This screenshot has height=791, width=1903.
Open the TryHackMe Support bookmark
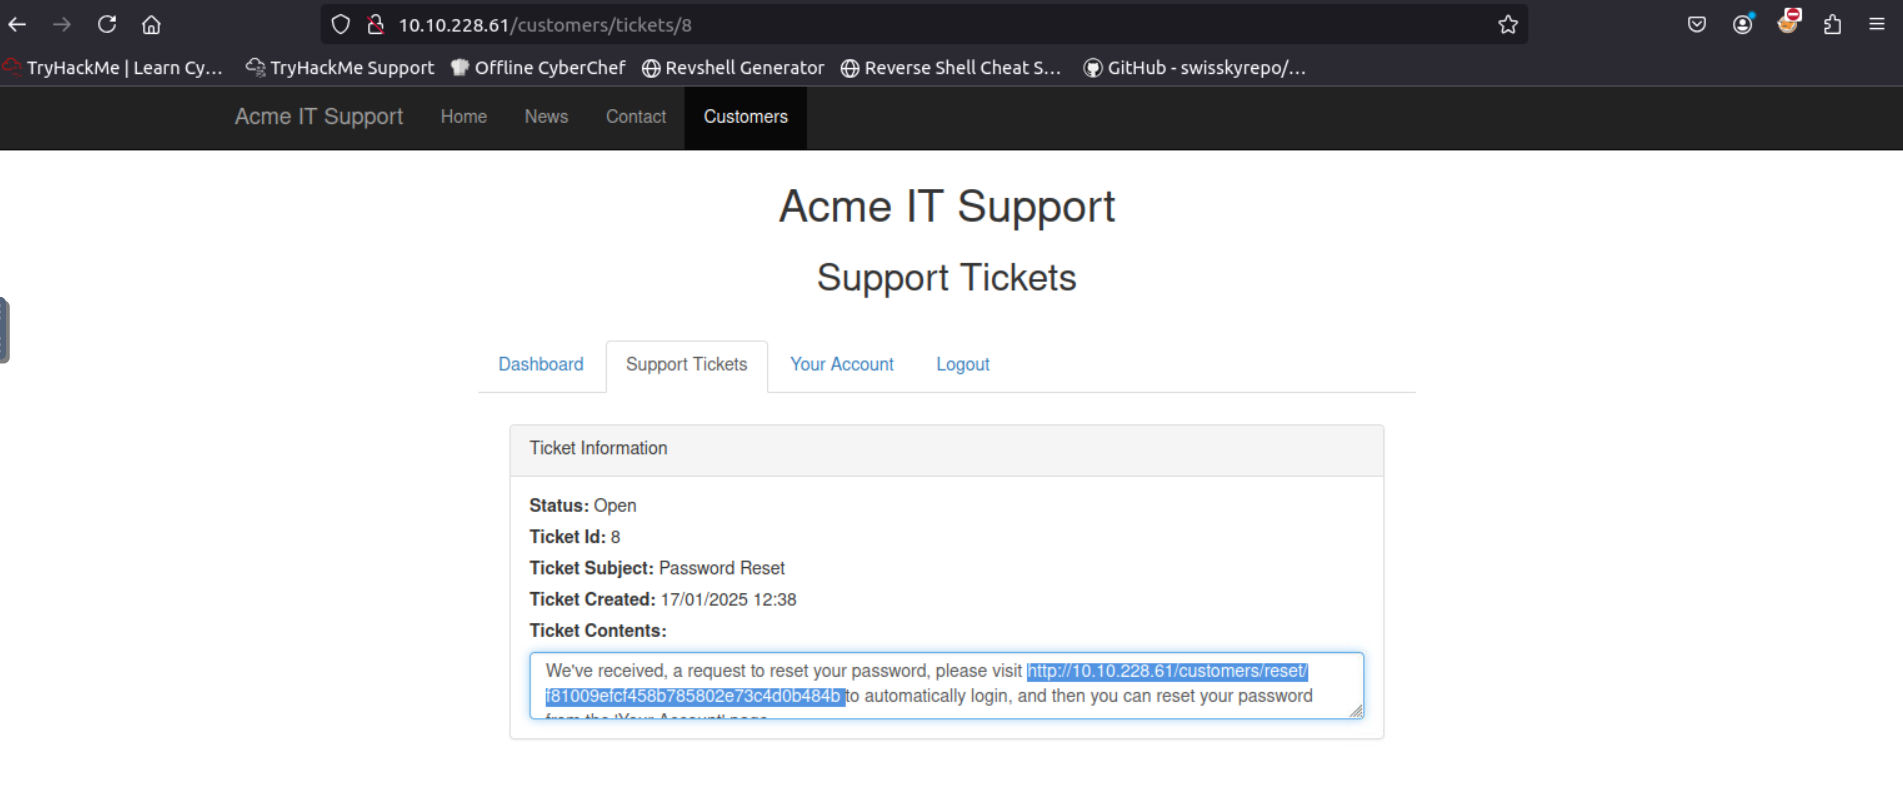point(340,68)
